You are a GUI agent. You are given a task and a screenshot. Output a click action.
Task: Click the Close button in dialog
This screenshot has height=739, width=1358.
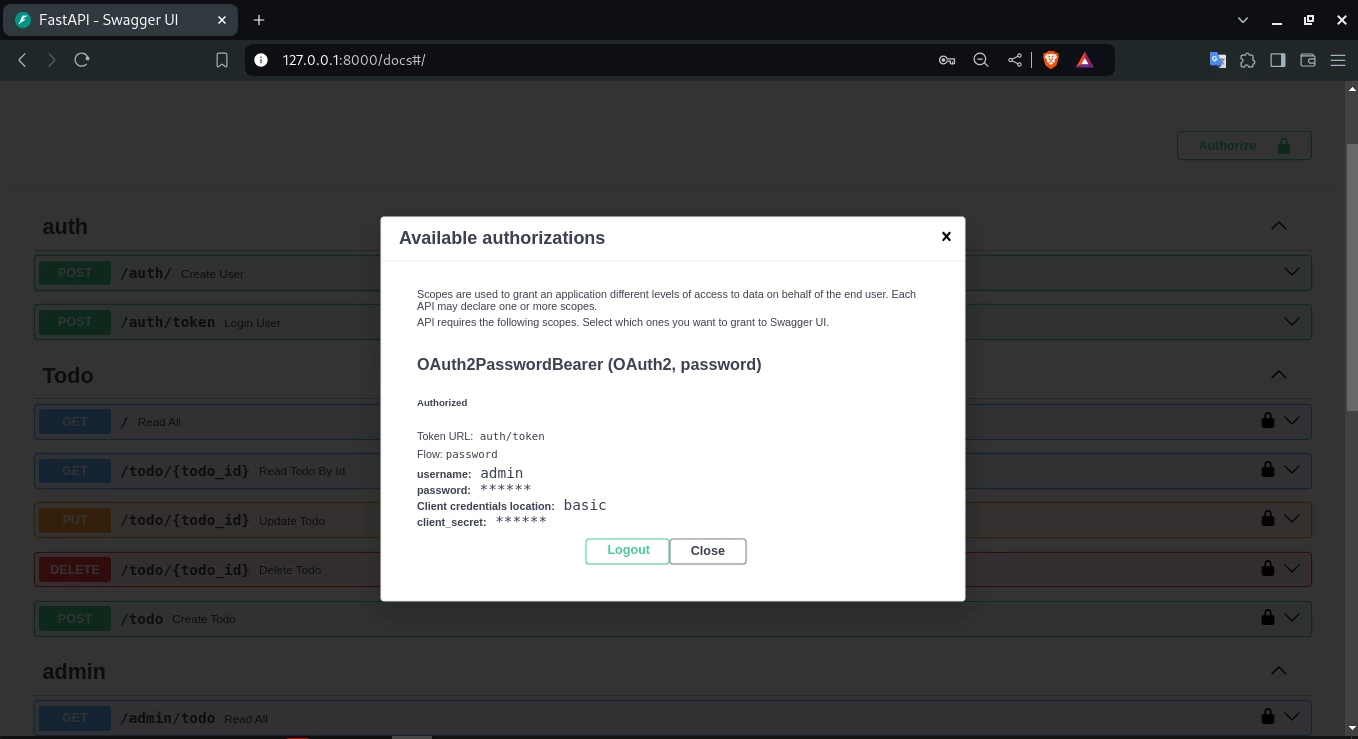pos(707,551)
